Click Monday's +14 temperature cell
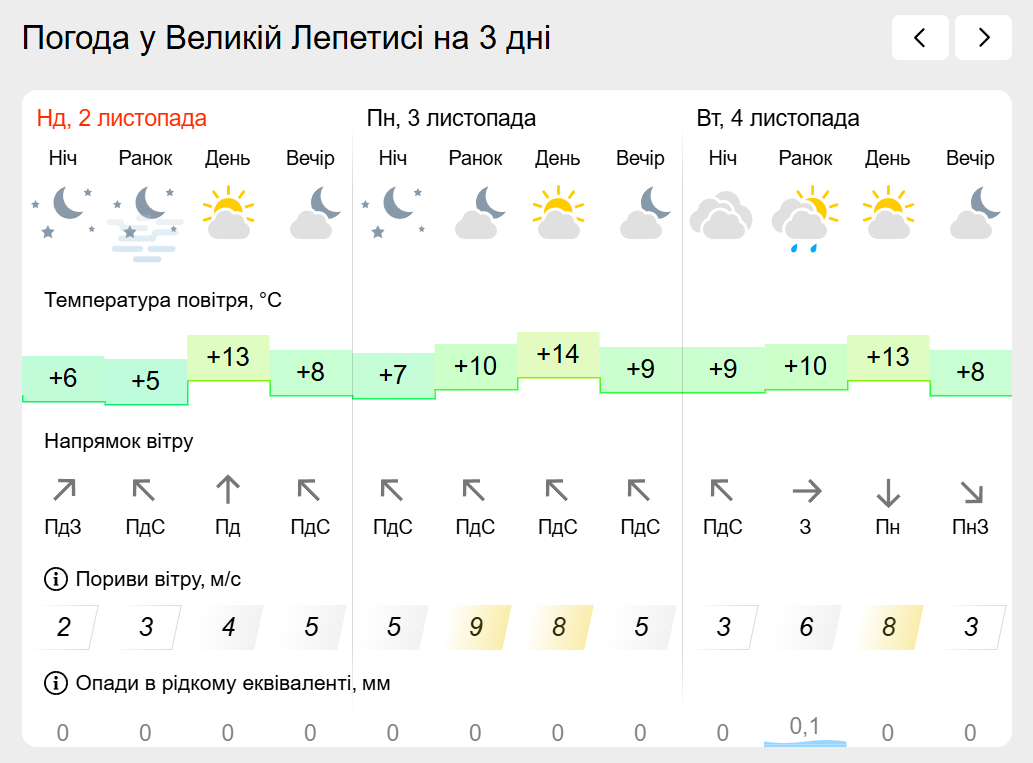Screen dimensions: 1033x763 click(558, 354)
